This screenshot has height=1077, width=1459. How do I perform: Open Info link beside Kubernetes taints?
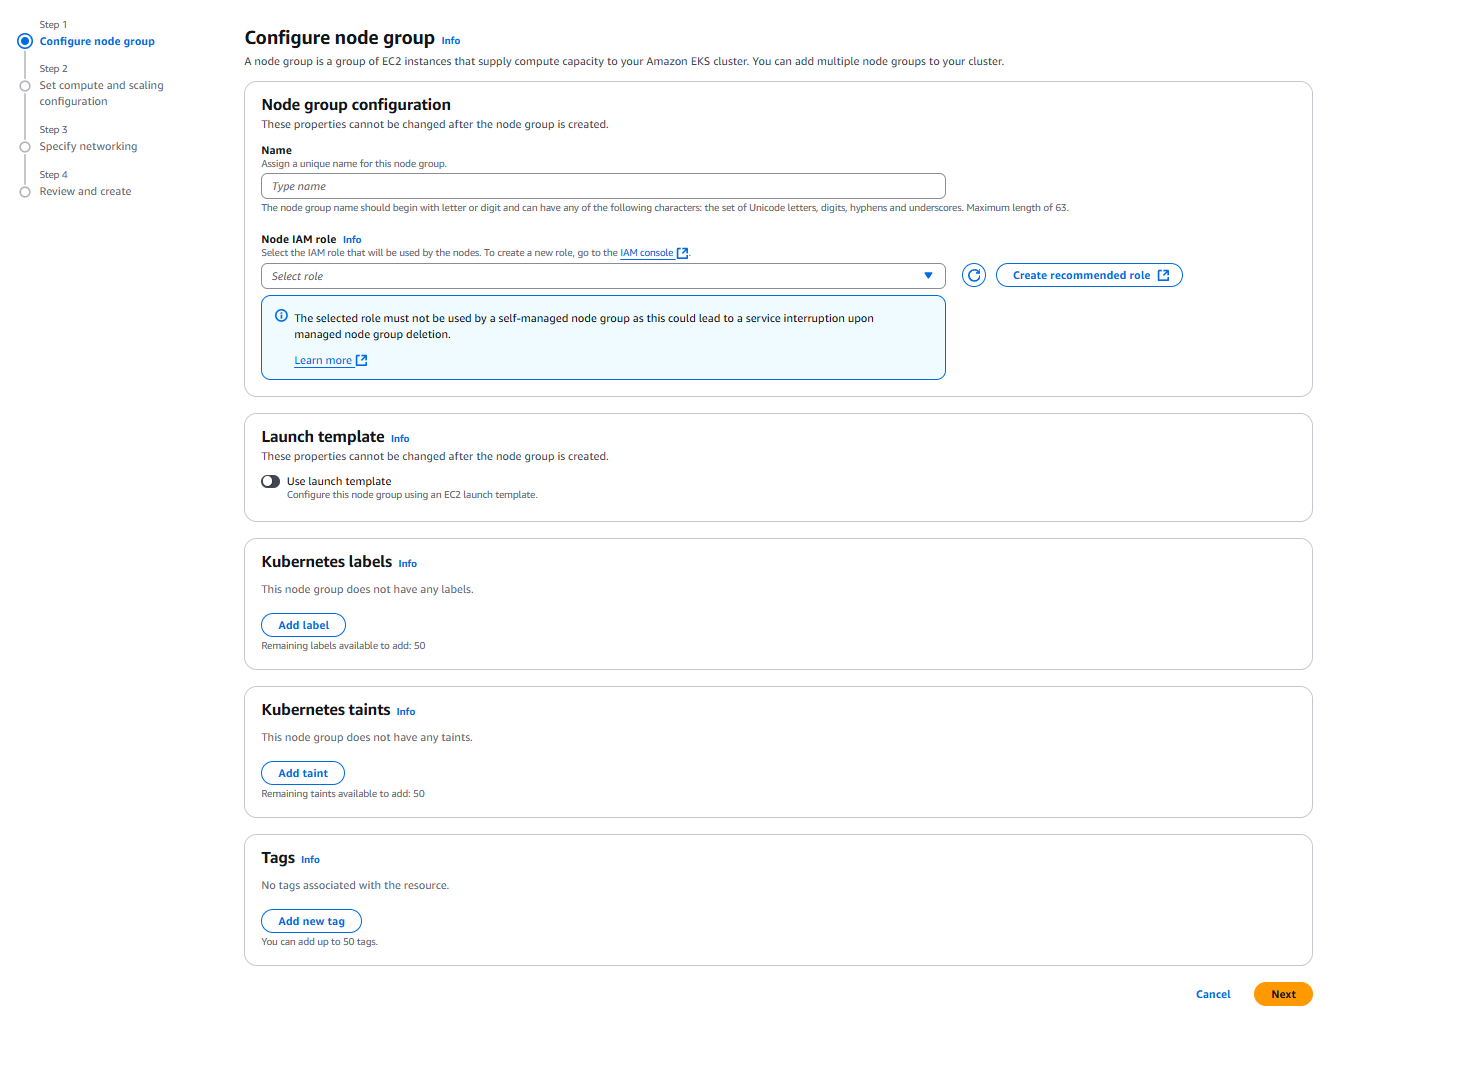coord(406,712)
